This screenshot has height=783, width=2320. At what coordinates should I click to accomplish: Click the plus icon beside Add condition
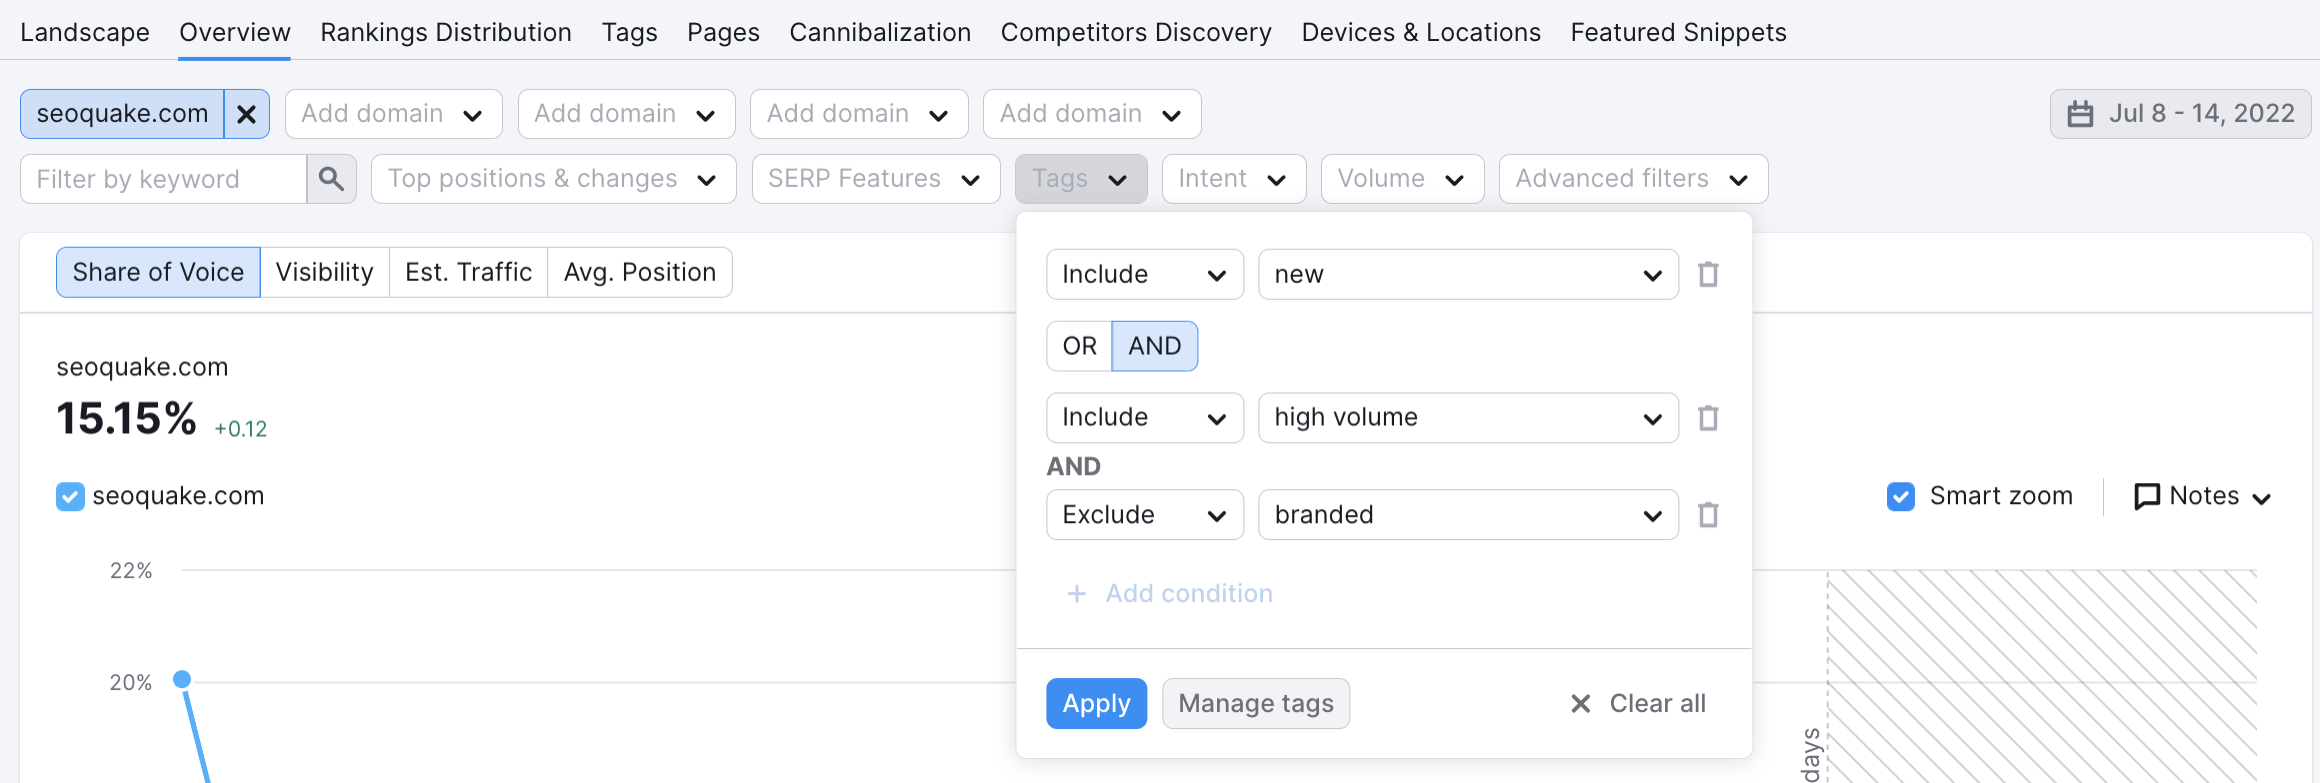1077,594
